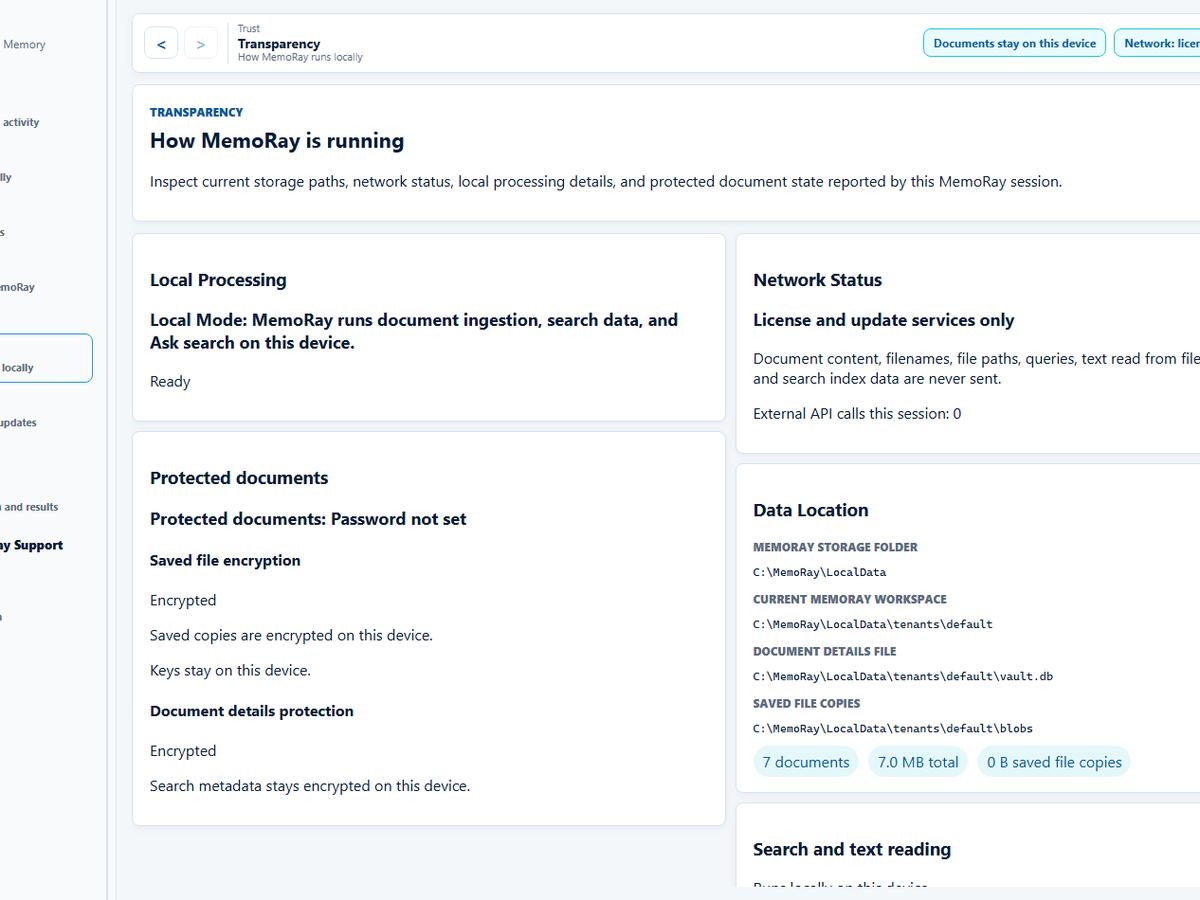Open the 'ay Support' sidebar heading
Viewport: 1200px width, 900px height.
tap(31, 545)
